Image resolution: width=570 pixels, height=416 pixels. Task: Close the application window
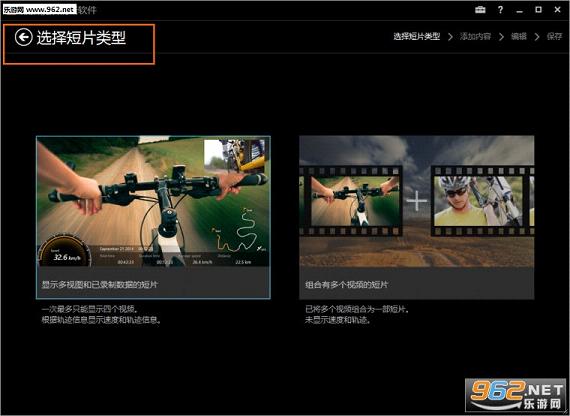click(557, 10)
